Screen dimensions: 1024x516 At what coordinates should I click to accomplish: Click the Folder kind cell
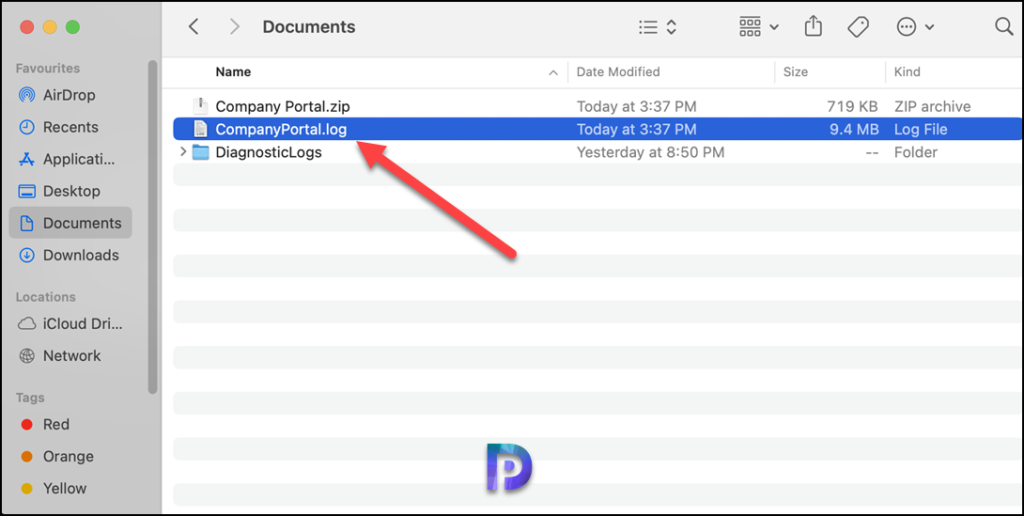(915, 153)
